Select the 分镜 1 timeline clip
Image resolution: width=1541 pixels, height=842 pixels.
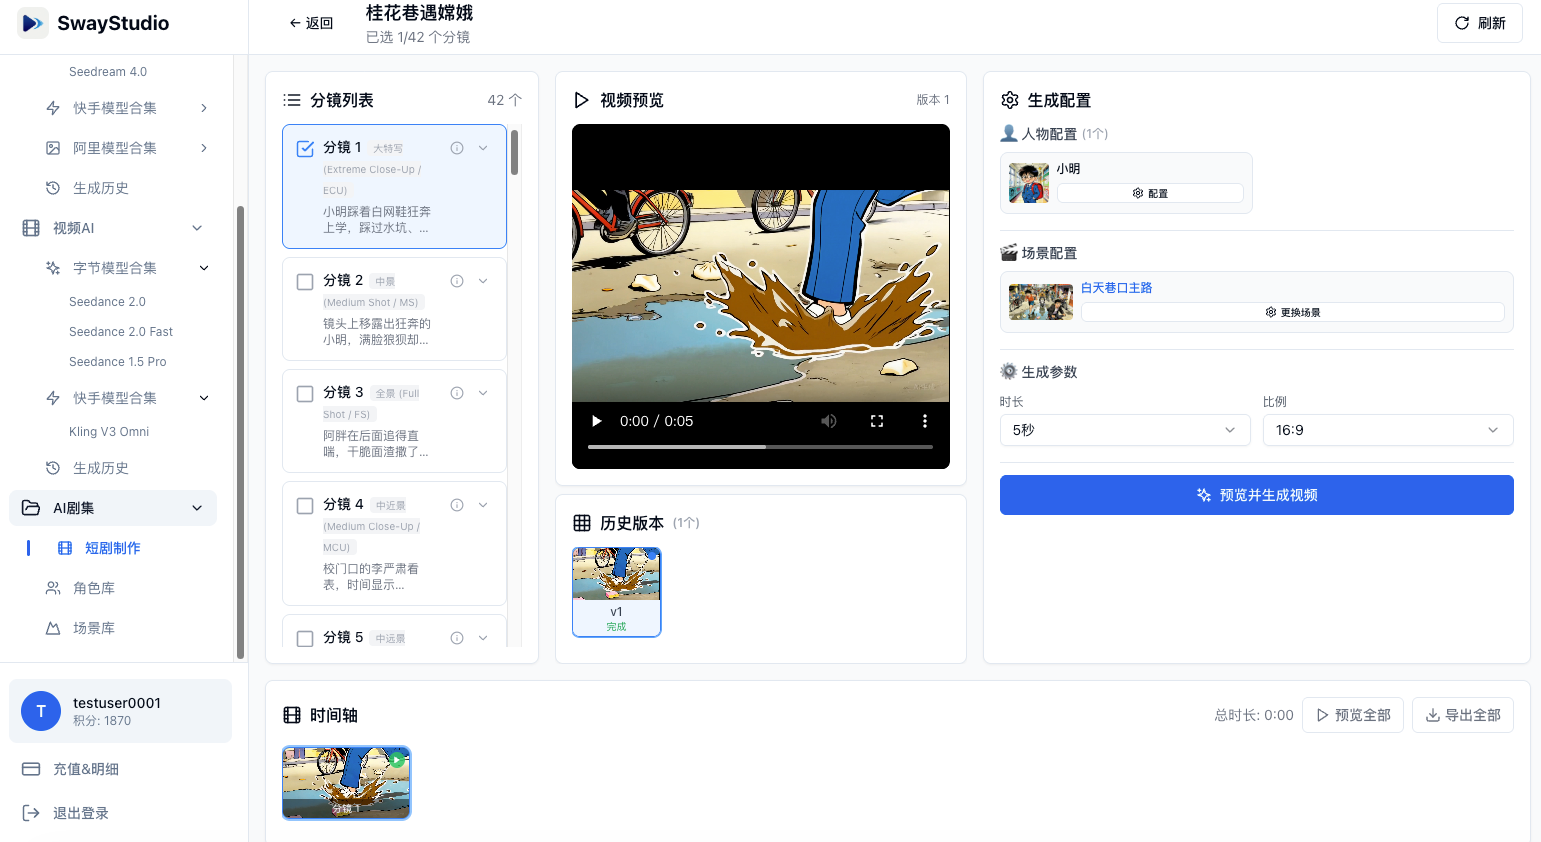pos(347,783)
